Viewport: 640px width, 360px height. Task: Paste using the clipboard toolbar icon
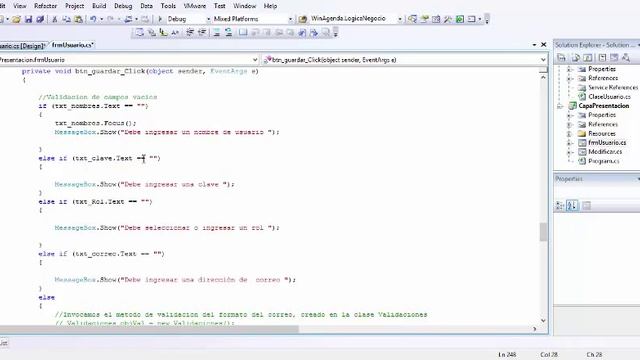78,19
